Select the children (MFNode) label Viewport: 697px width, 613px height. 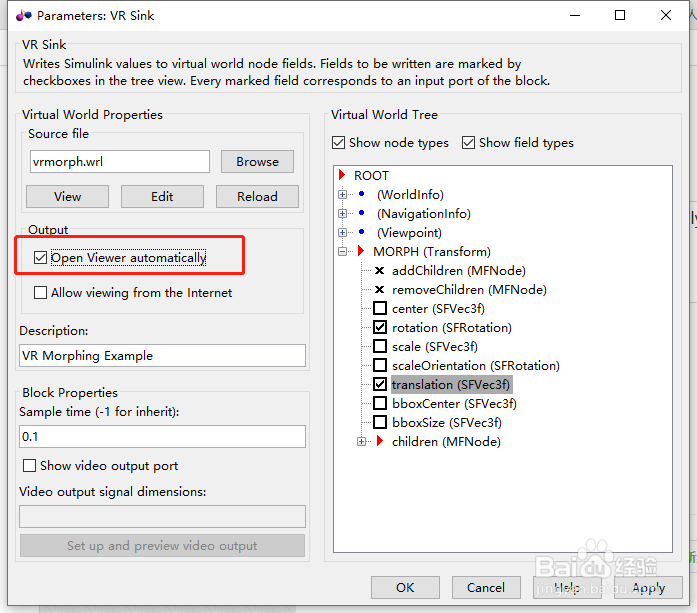click(446, 441)
